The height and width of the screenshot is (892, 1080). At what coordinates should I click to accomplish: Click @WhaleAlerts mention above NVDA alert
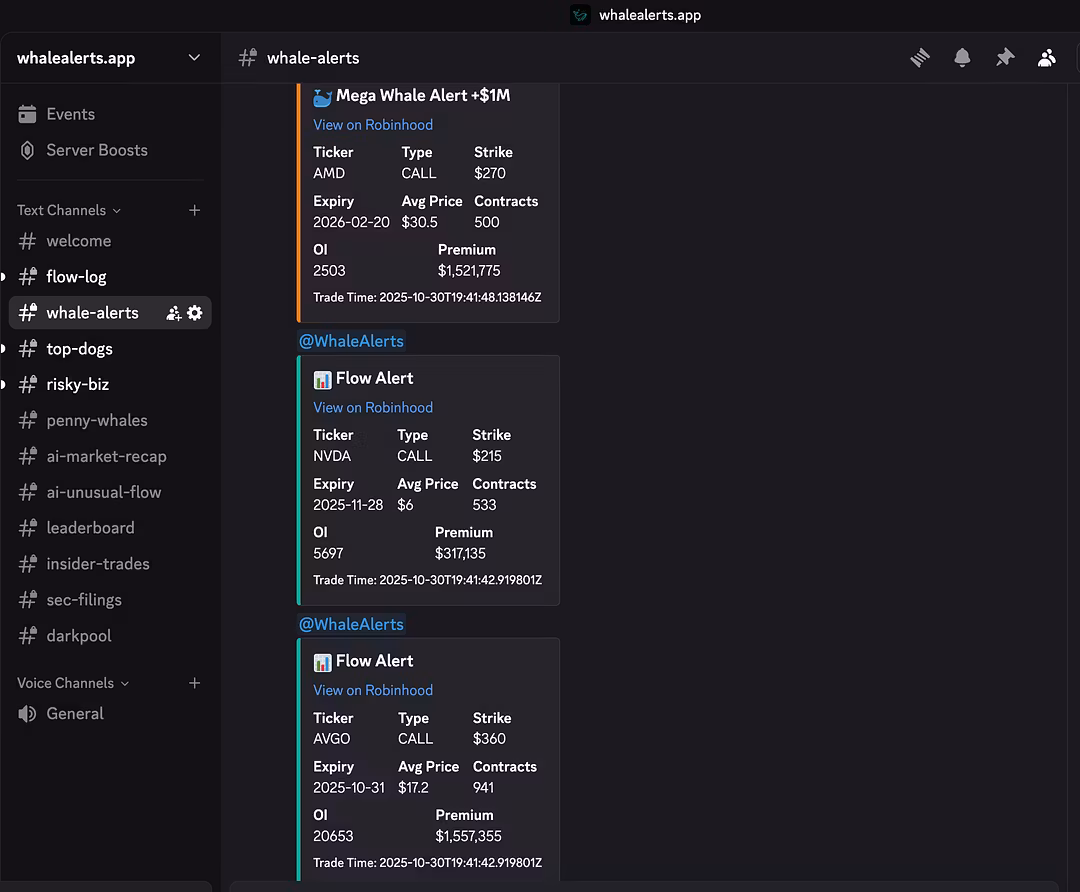tap(351, 341)
